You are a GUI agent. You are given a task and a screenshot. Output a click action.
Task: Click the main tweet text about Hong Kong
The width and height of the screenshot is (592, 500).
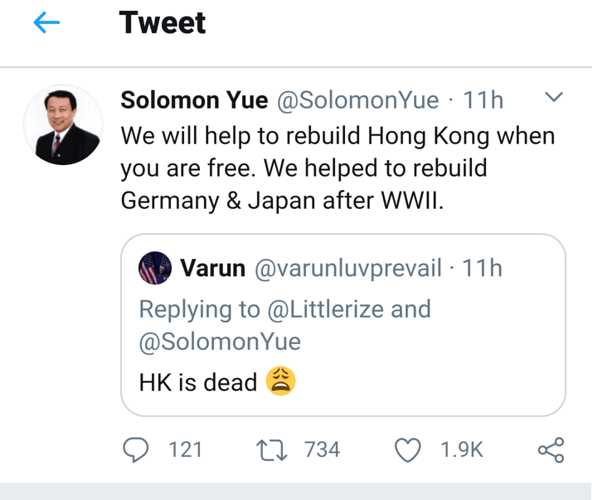[x=338, y=168]
